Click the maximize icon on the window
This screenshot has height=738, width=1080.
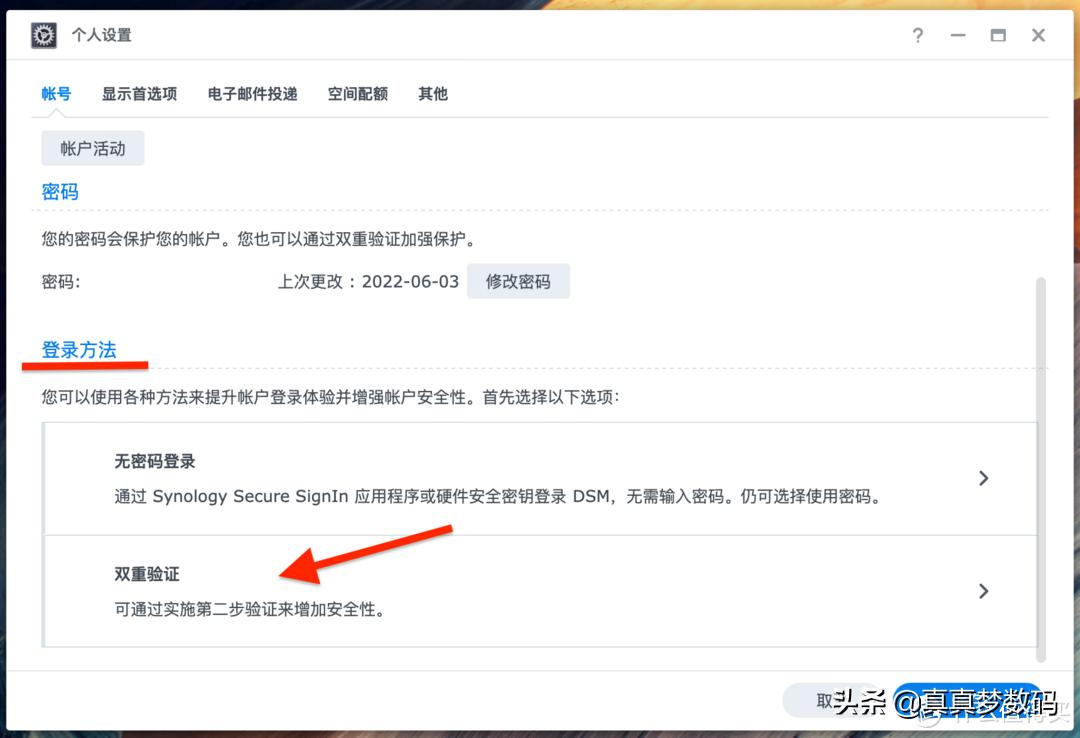point(998,35)
